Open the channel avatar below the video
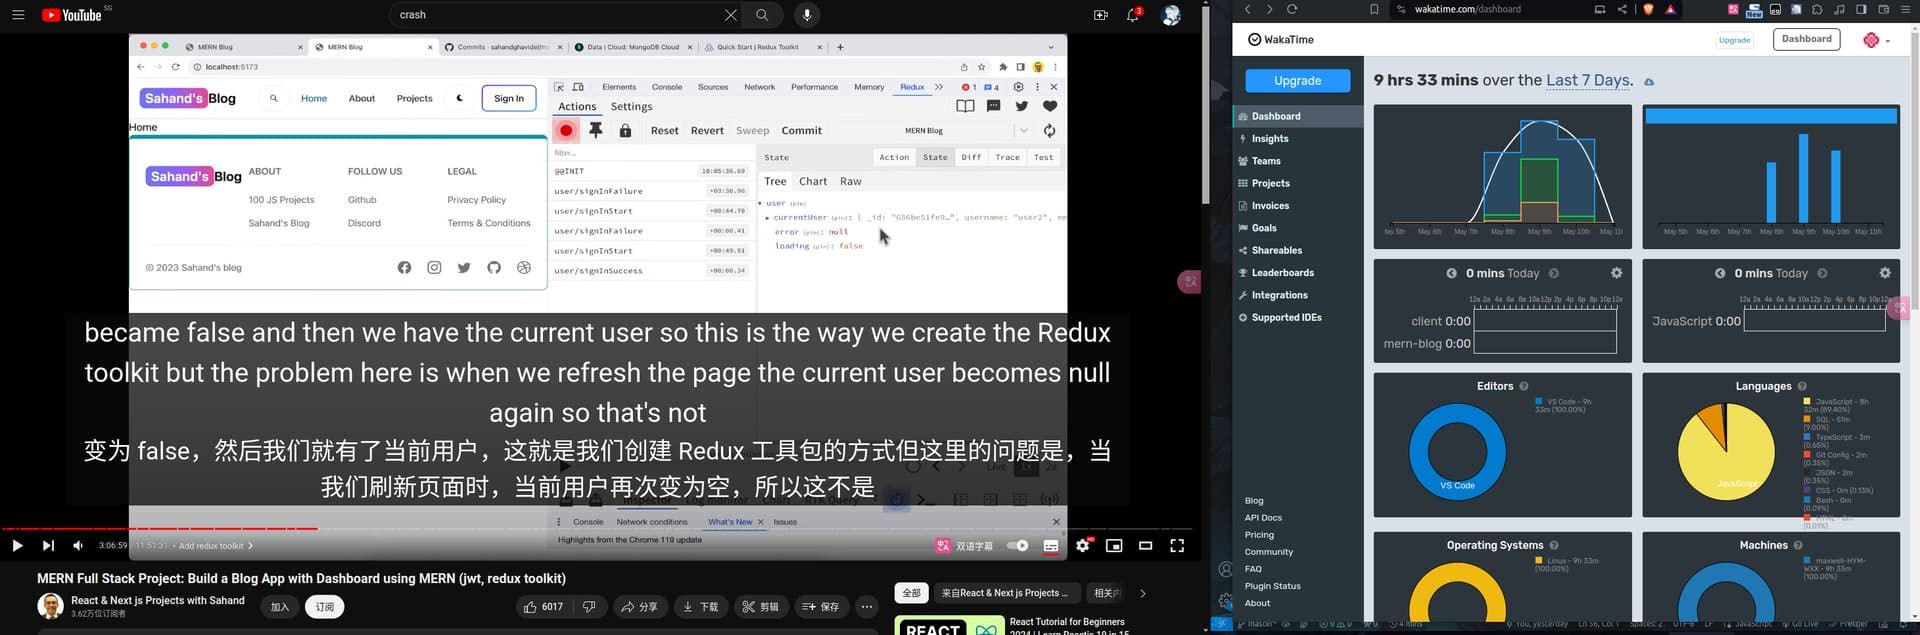This screenshot has height=635, width=1920. (x=50, y=606)
